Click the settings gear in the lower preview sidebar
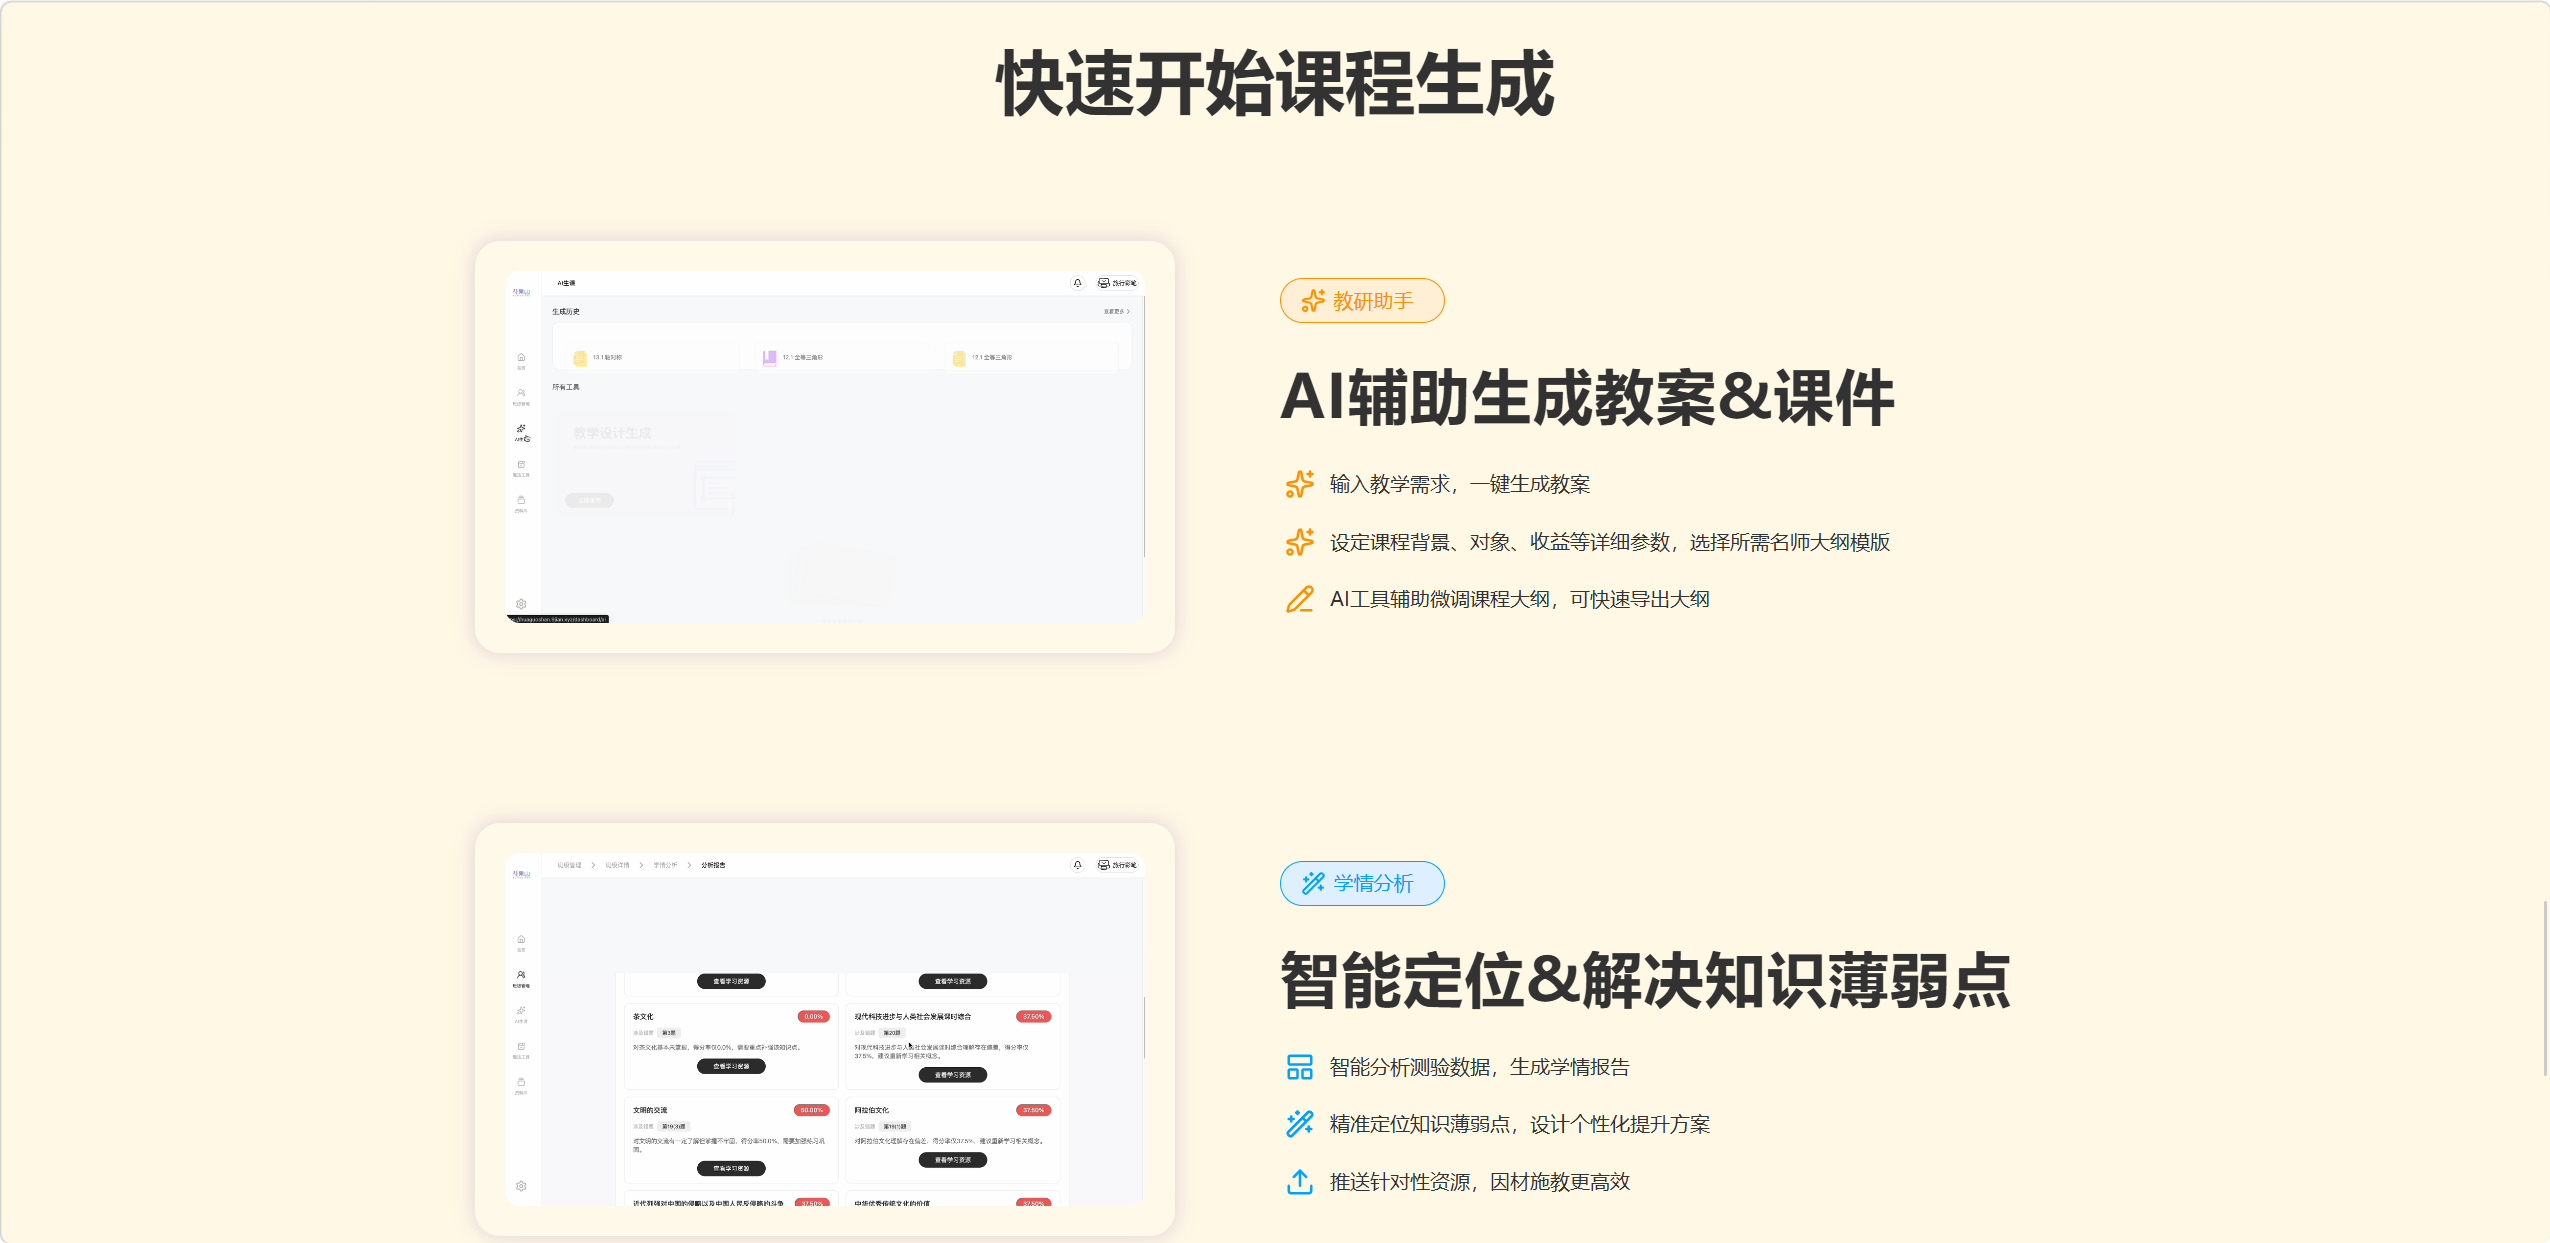2550x1243 pixels. [x=521, y=1186]
